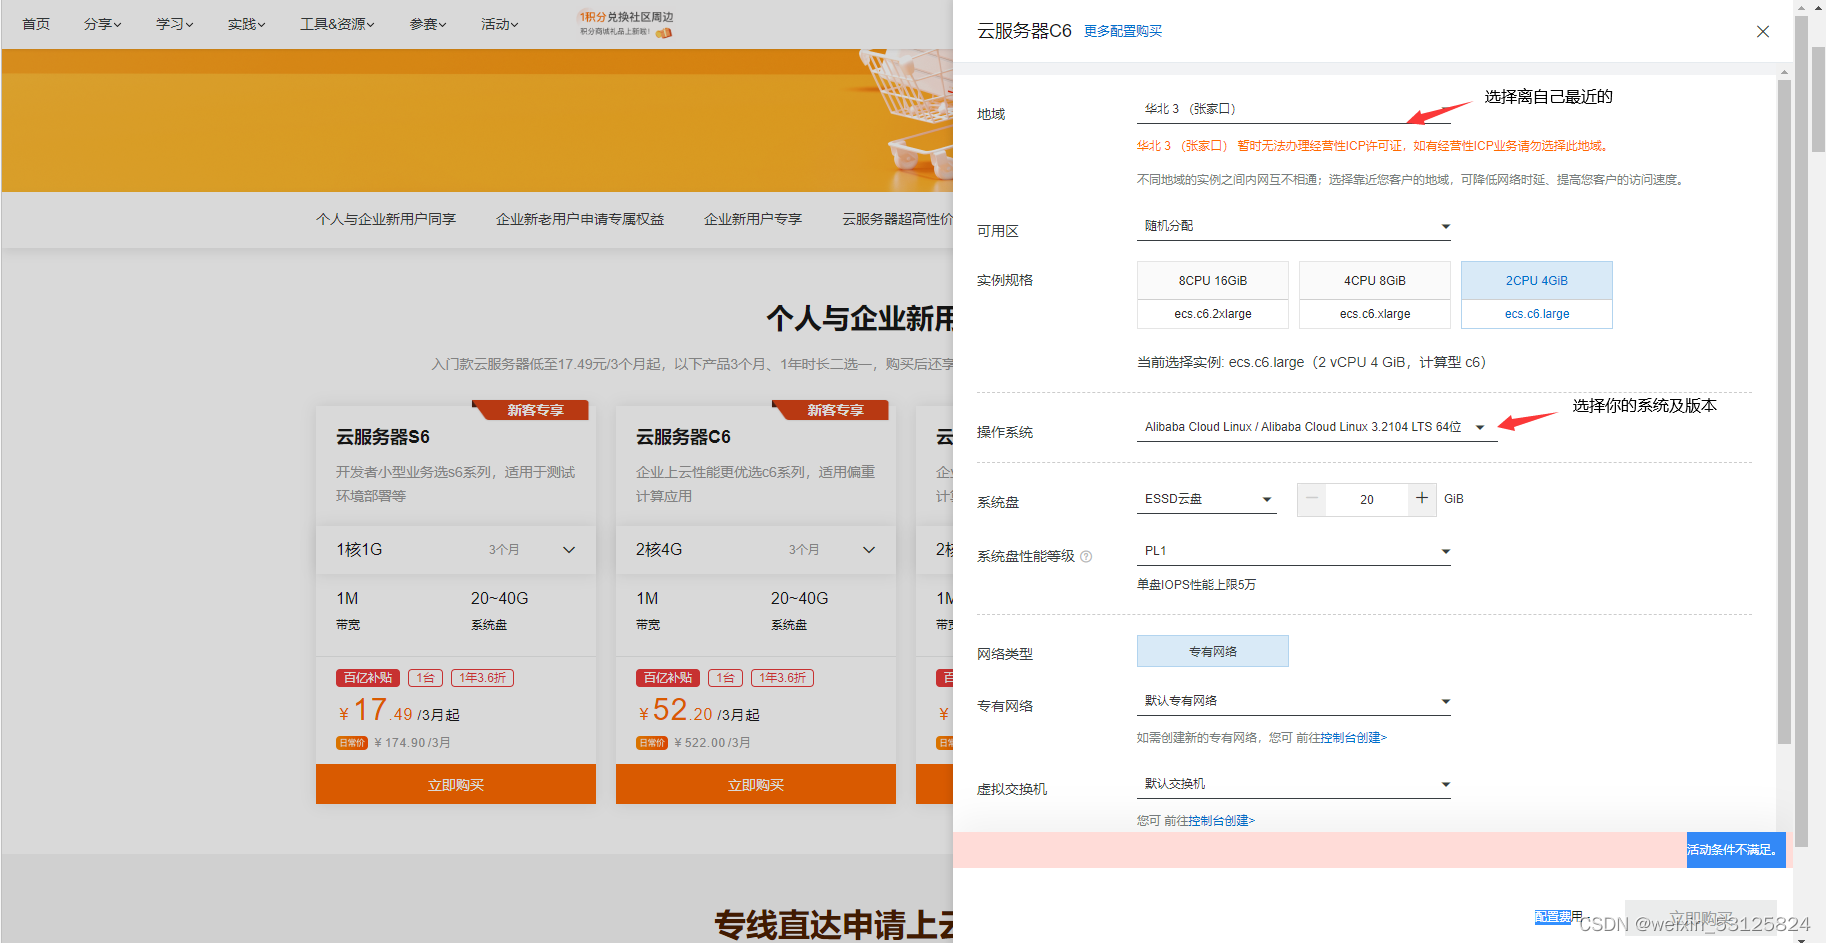Click the 云服务器C6 card title
This screenshot has width=1826, height=943.
[683, 437]
